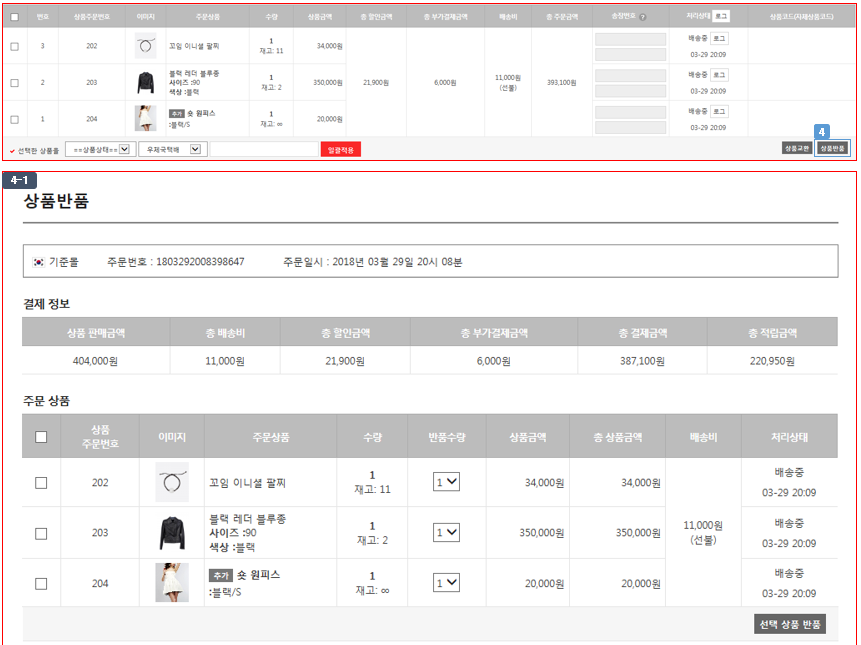Check item 202 in the 상품반품 주문 상품 table
The image size is (861, 645).
41,483
